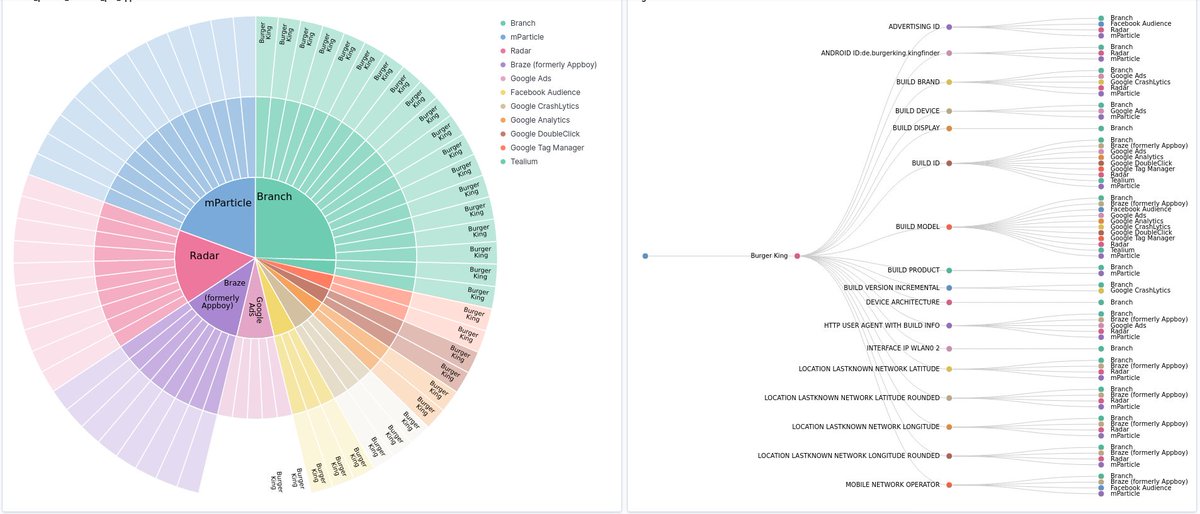
Task: Collapse the BUILD DEVICE tree node
Action: click(x=949, y=111)
